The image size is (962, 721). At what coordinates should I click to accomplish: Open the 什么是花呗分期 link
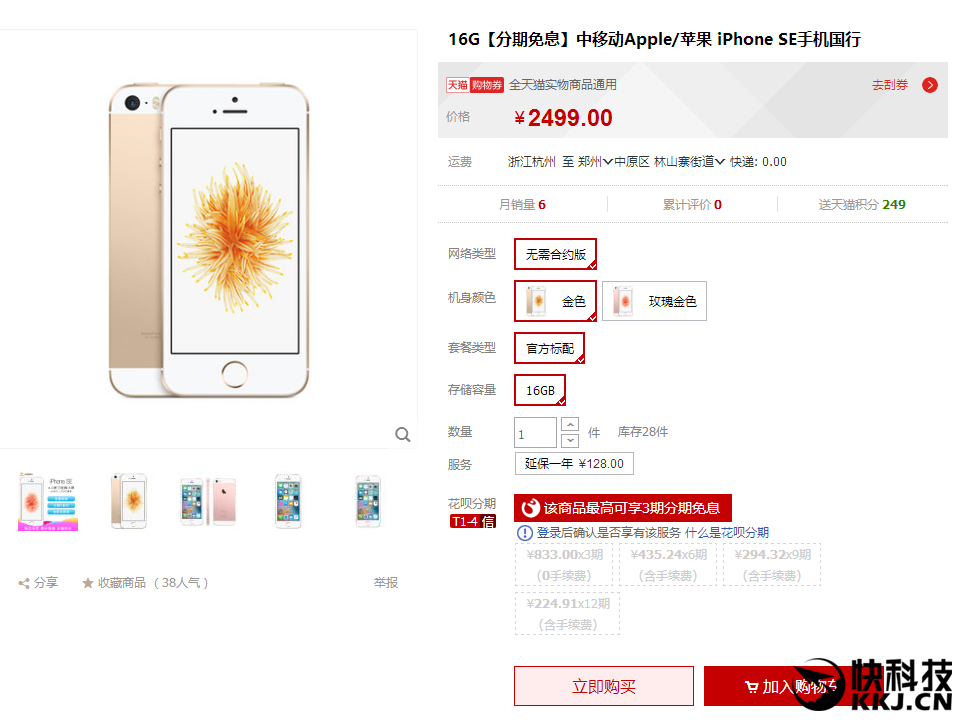tap(726, 533)
